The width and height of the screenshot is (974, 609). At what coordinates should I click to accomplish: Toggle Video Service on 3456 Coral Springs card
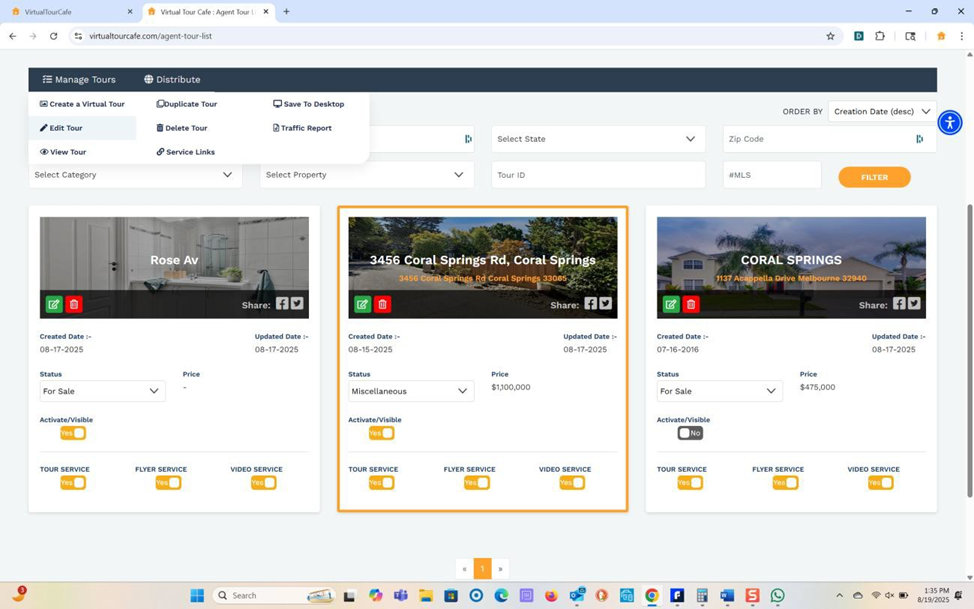pos(572,483)
